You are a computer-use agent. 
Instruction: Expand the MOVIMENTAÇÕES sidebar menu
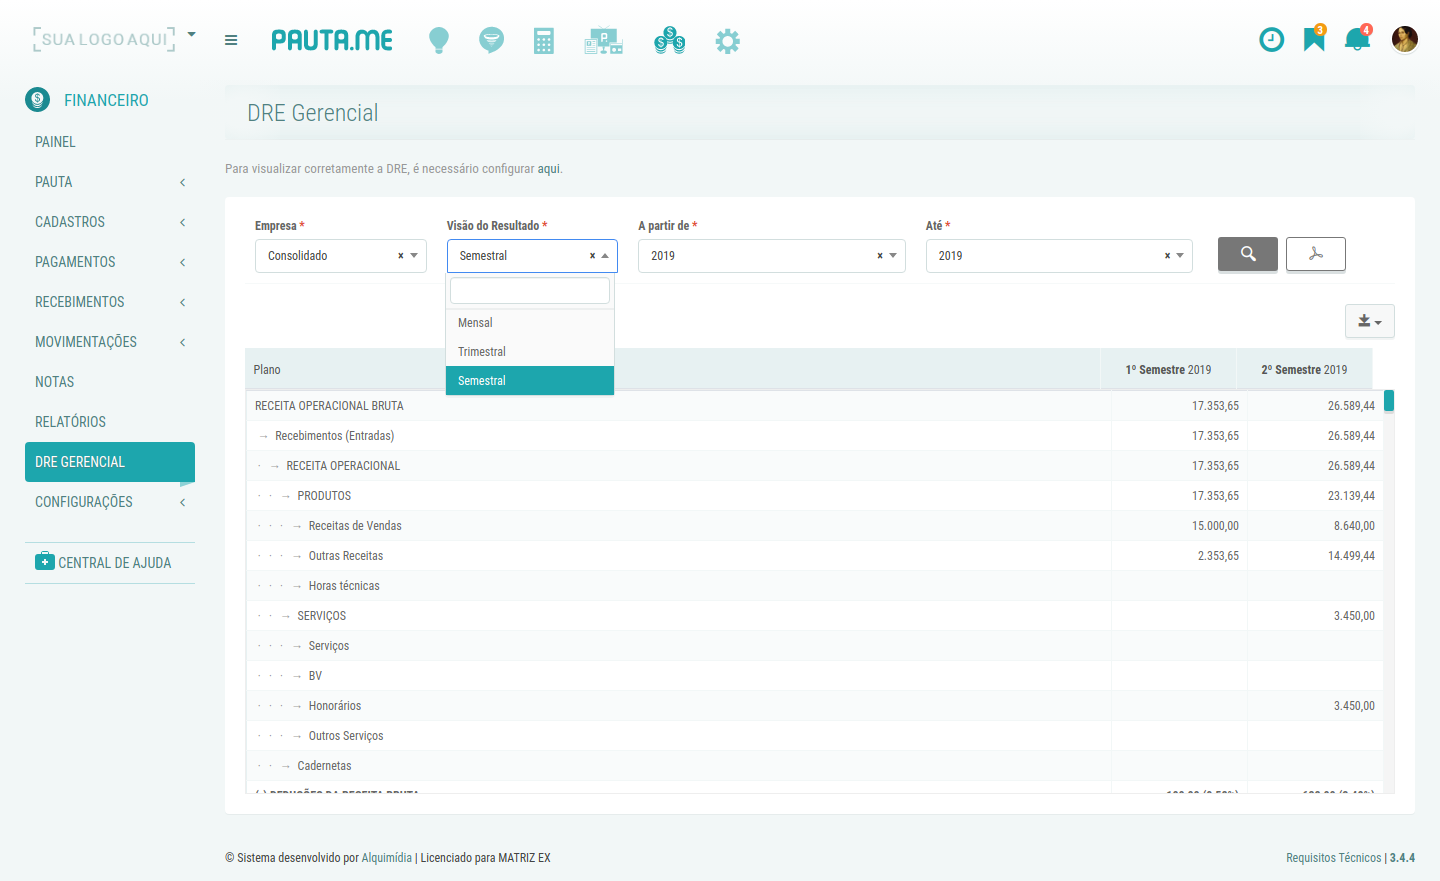pyautogui.click(x=110, y=342)
